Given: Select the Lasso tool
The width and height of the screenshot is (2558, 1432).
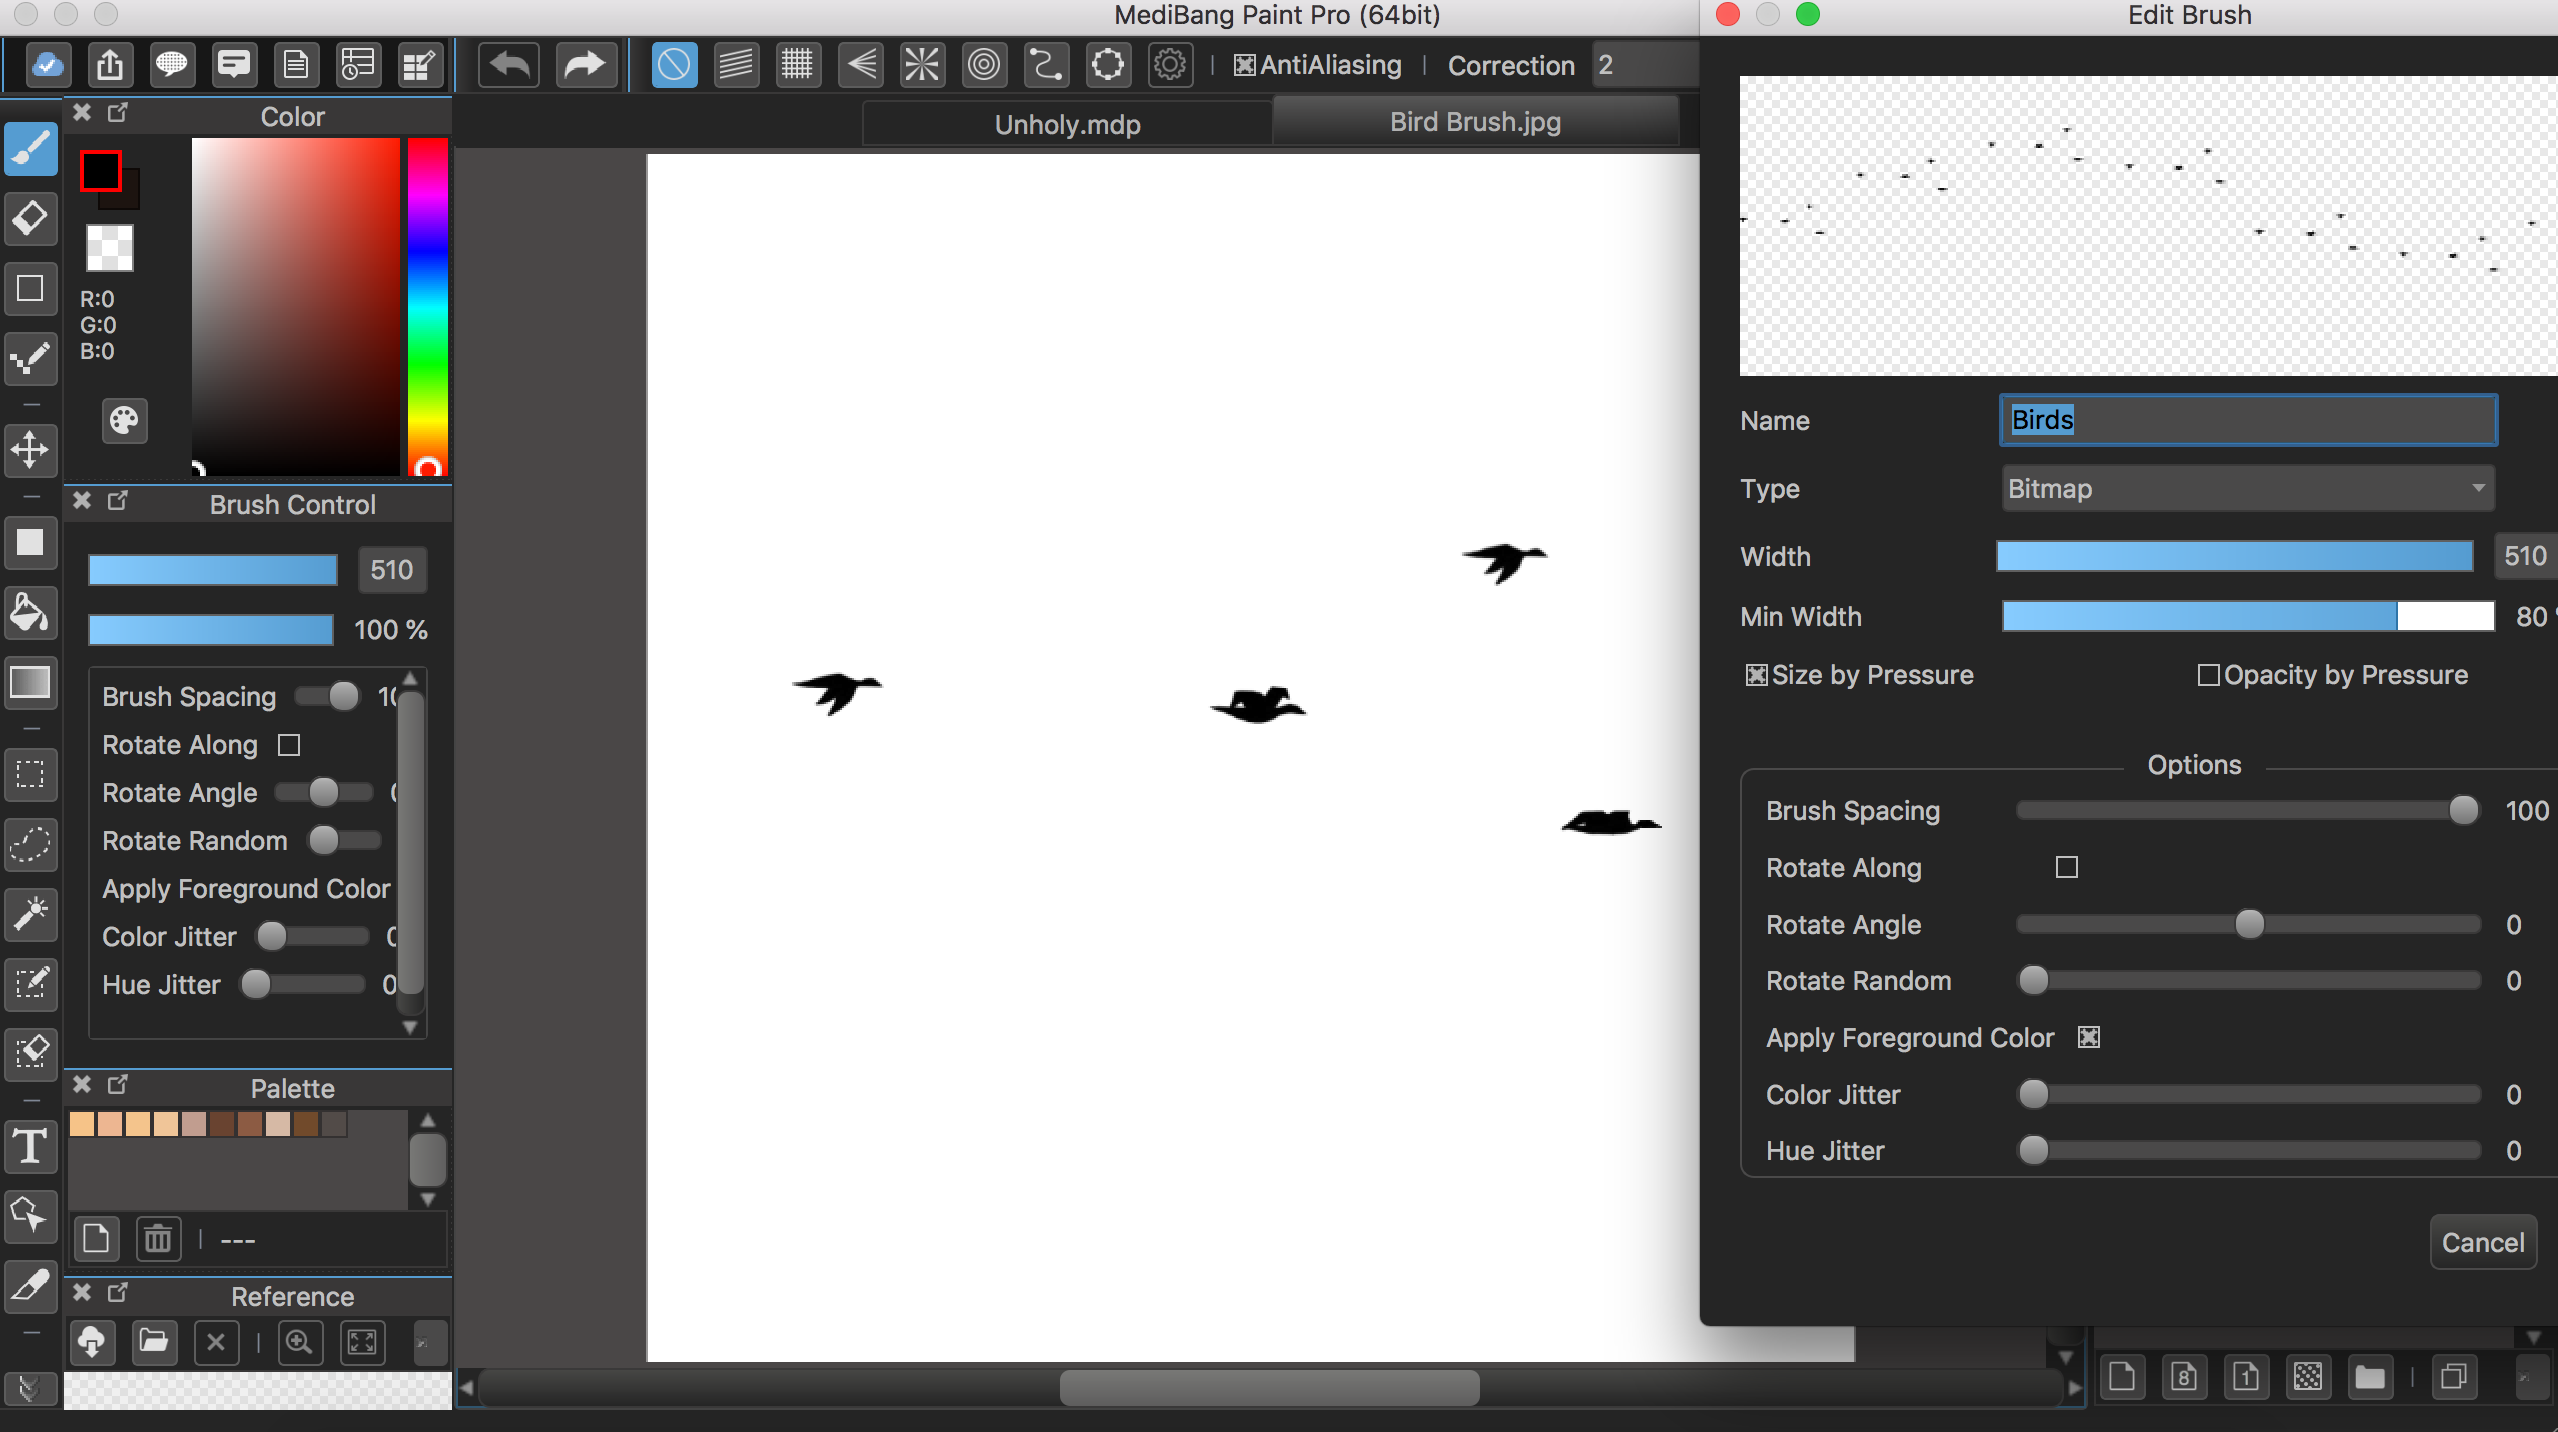Looking at the screenshot, I should [31, 845].
